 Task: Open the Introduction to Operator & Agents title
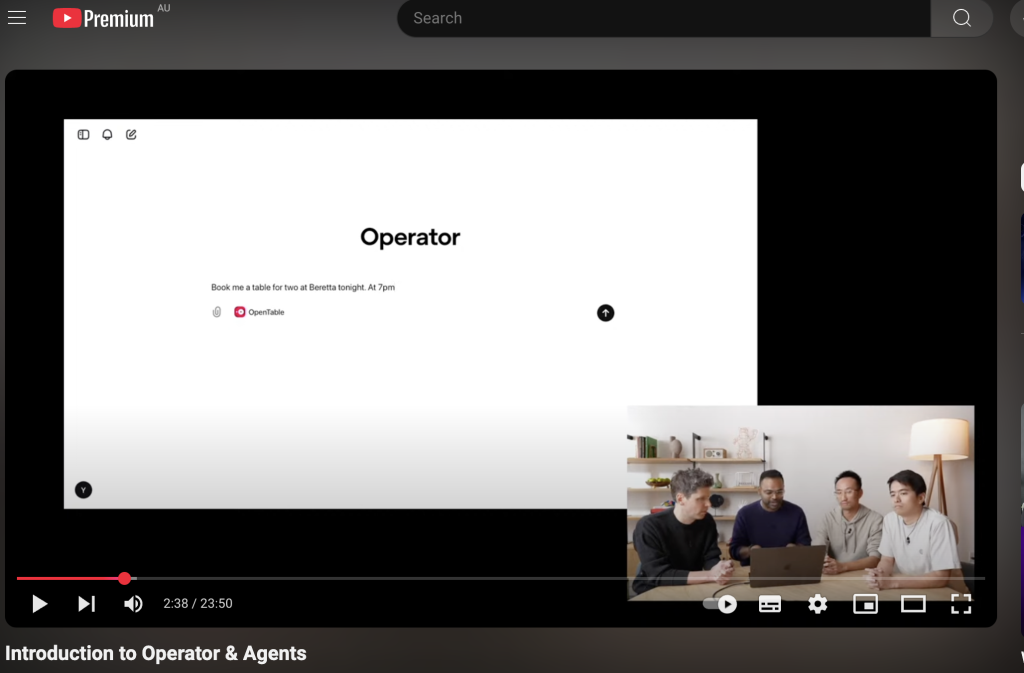[x=156, y=653]
